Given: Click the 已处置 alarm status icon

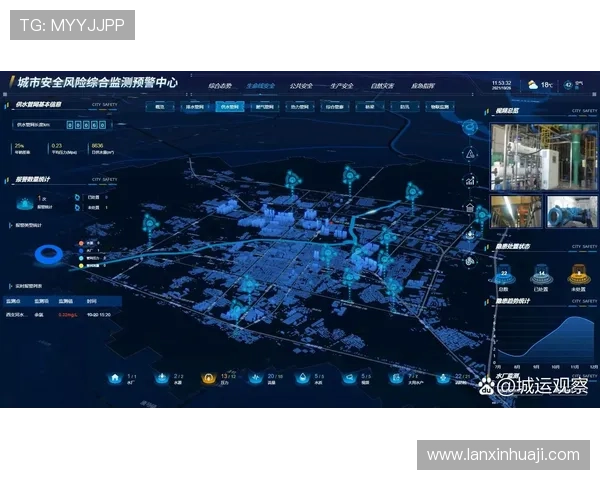Looking at the screenshot, I should tap(78, 198).
